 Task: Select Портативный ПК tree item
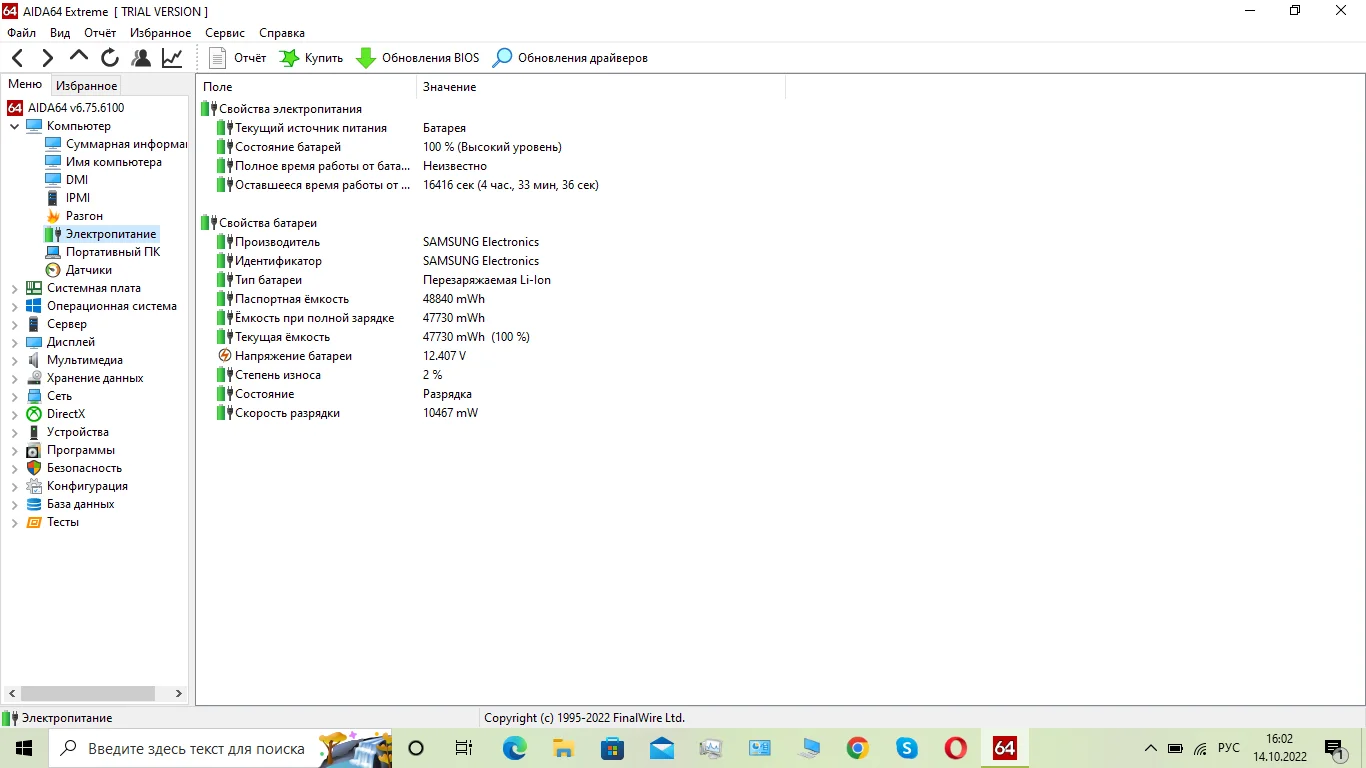point(102,252)
